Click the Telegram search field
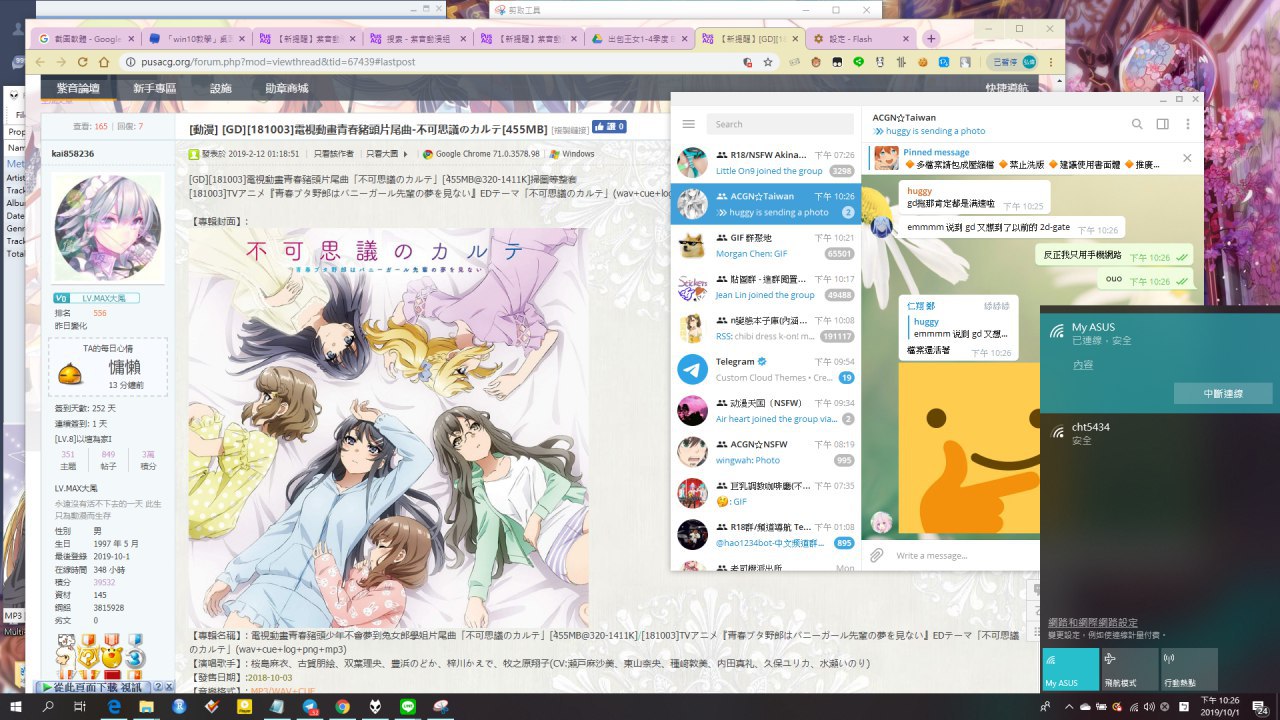 pyautogui.click(x=778, y=124)
